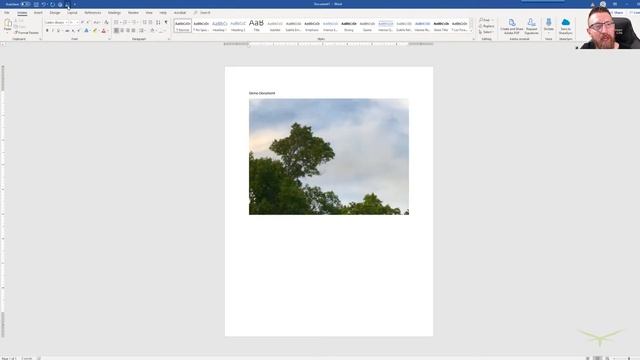Click the Search box in the ribbon
Image resolution: width=640 pixels, height=360 pixels.
tap(202, 13)
